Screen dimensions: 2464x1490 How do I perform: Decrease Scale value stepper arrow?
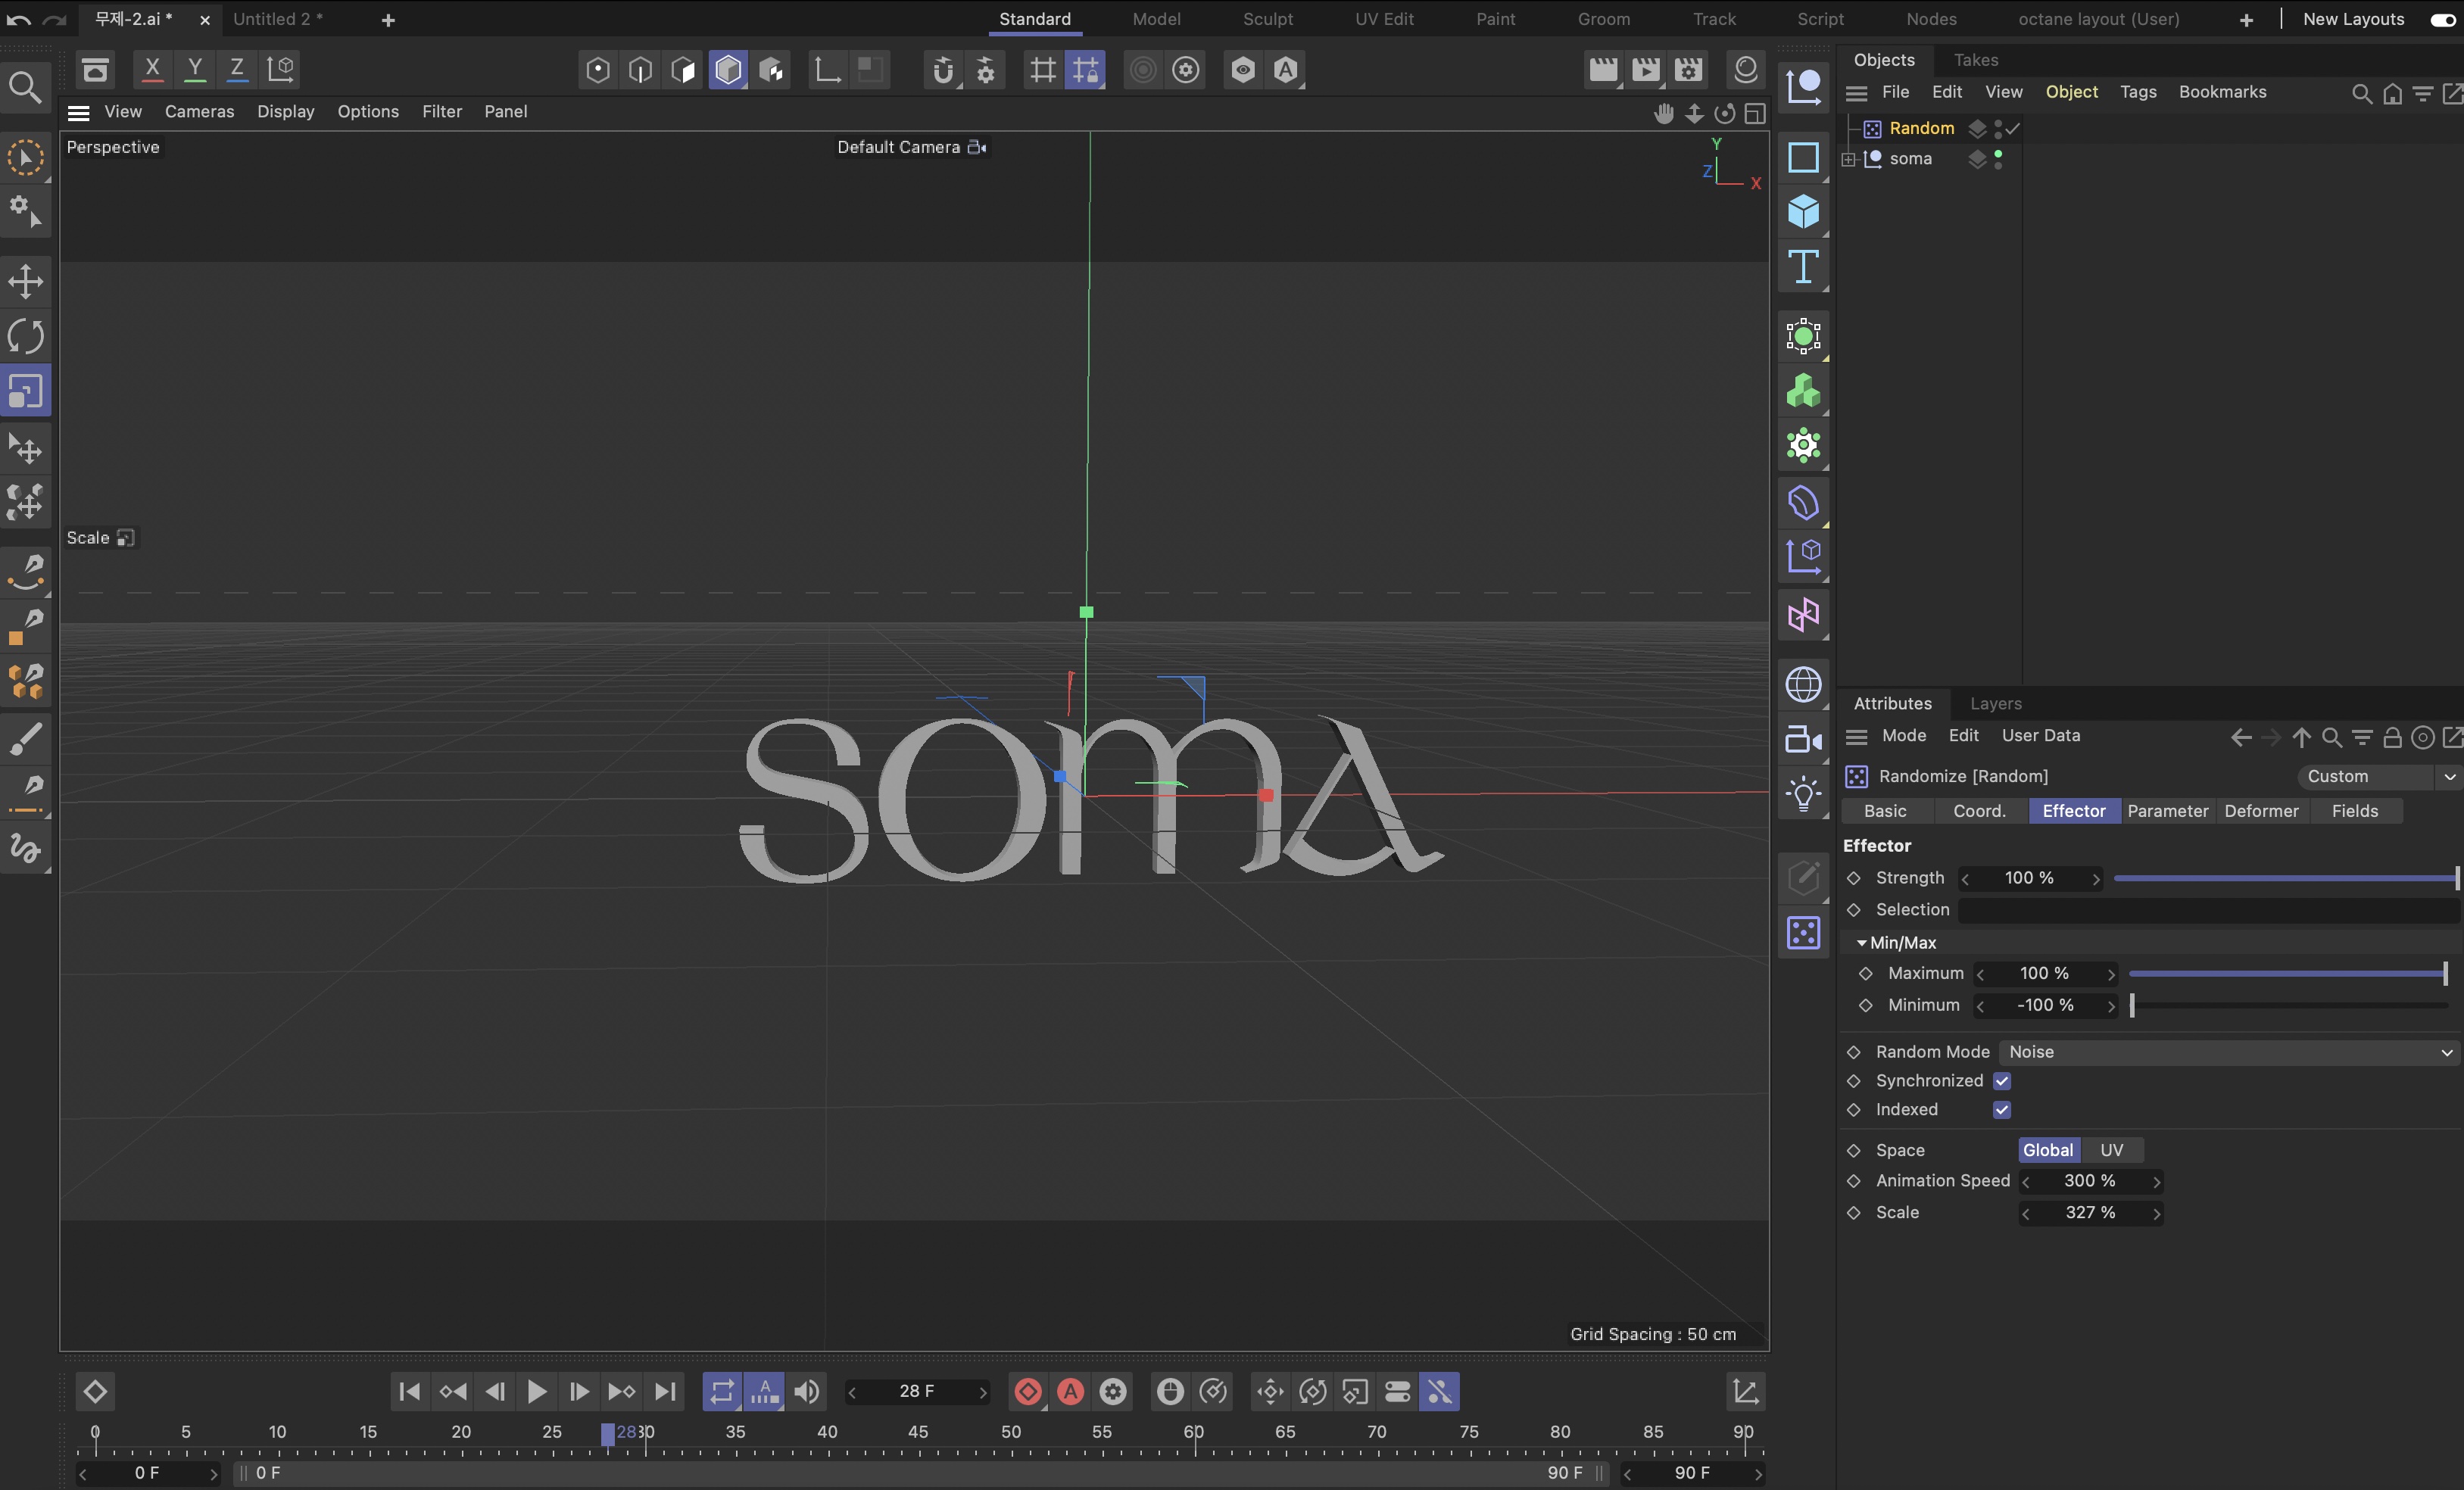(x=2026, y=1214)
